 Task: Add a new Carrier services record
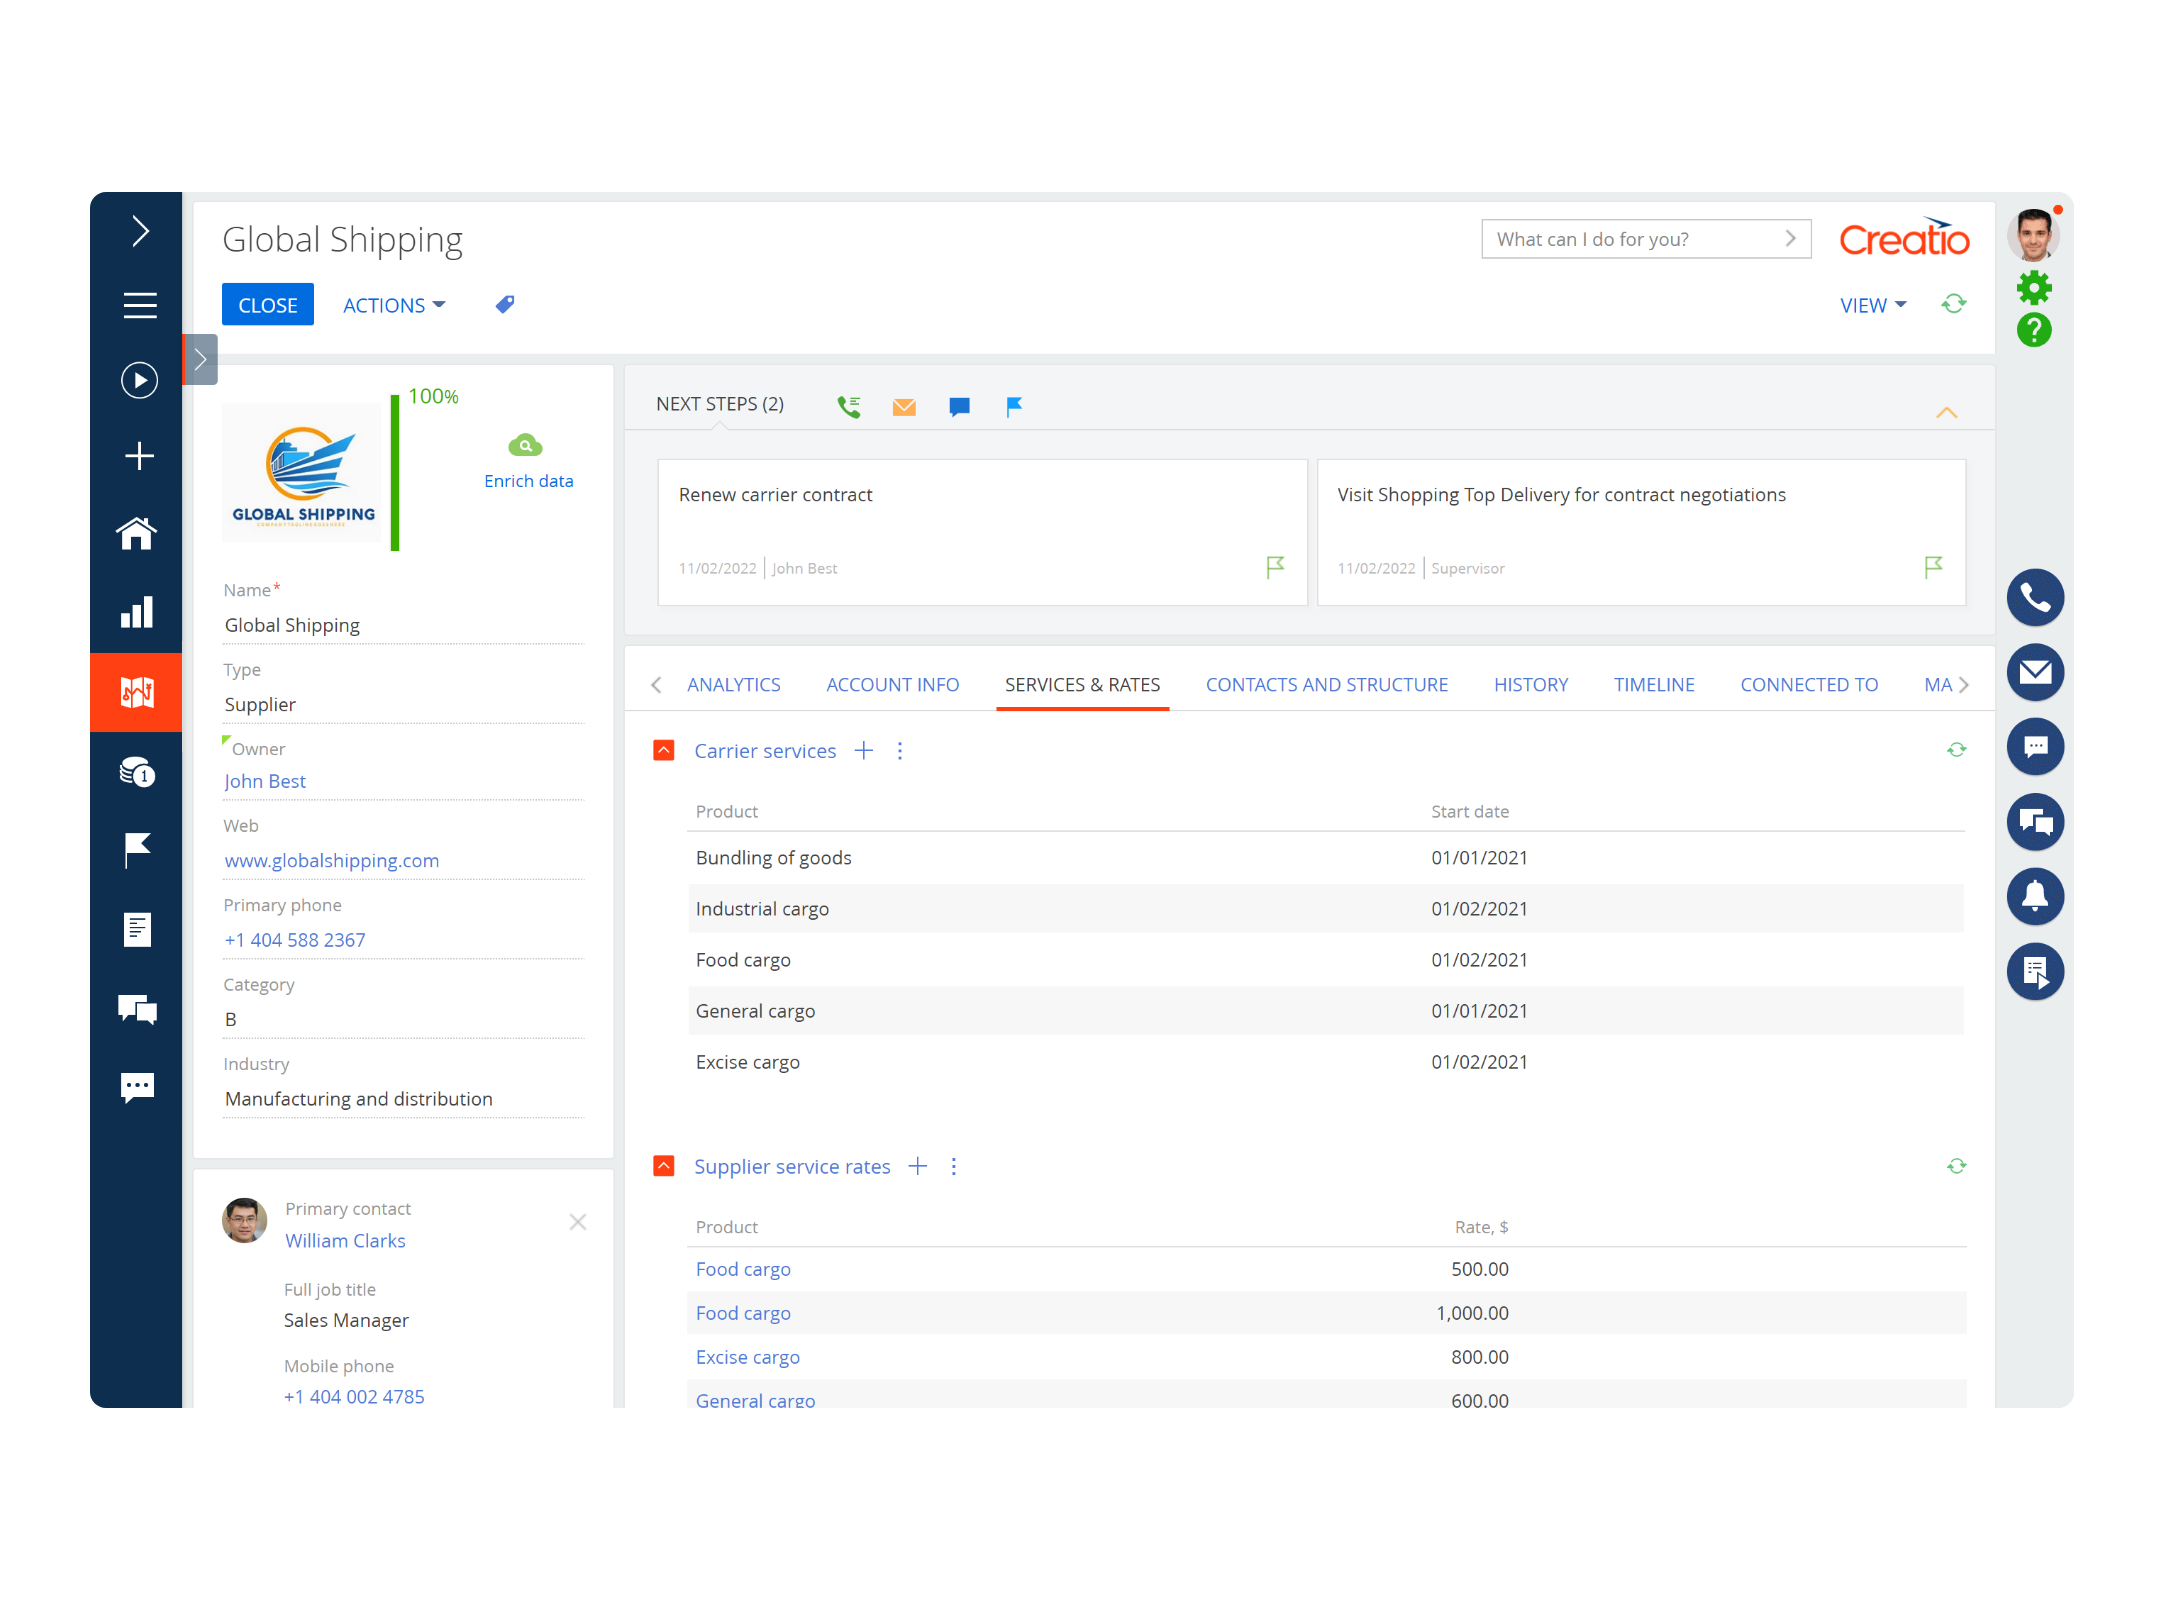pyautogui.click(x=864, y=751)
